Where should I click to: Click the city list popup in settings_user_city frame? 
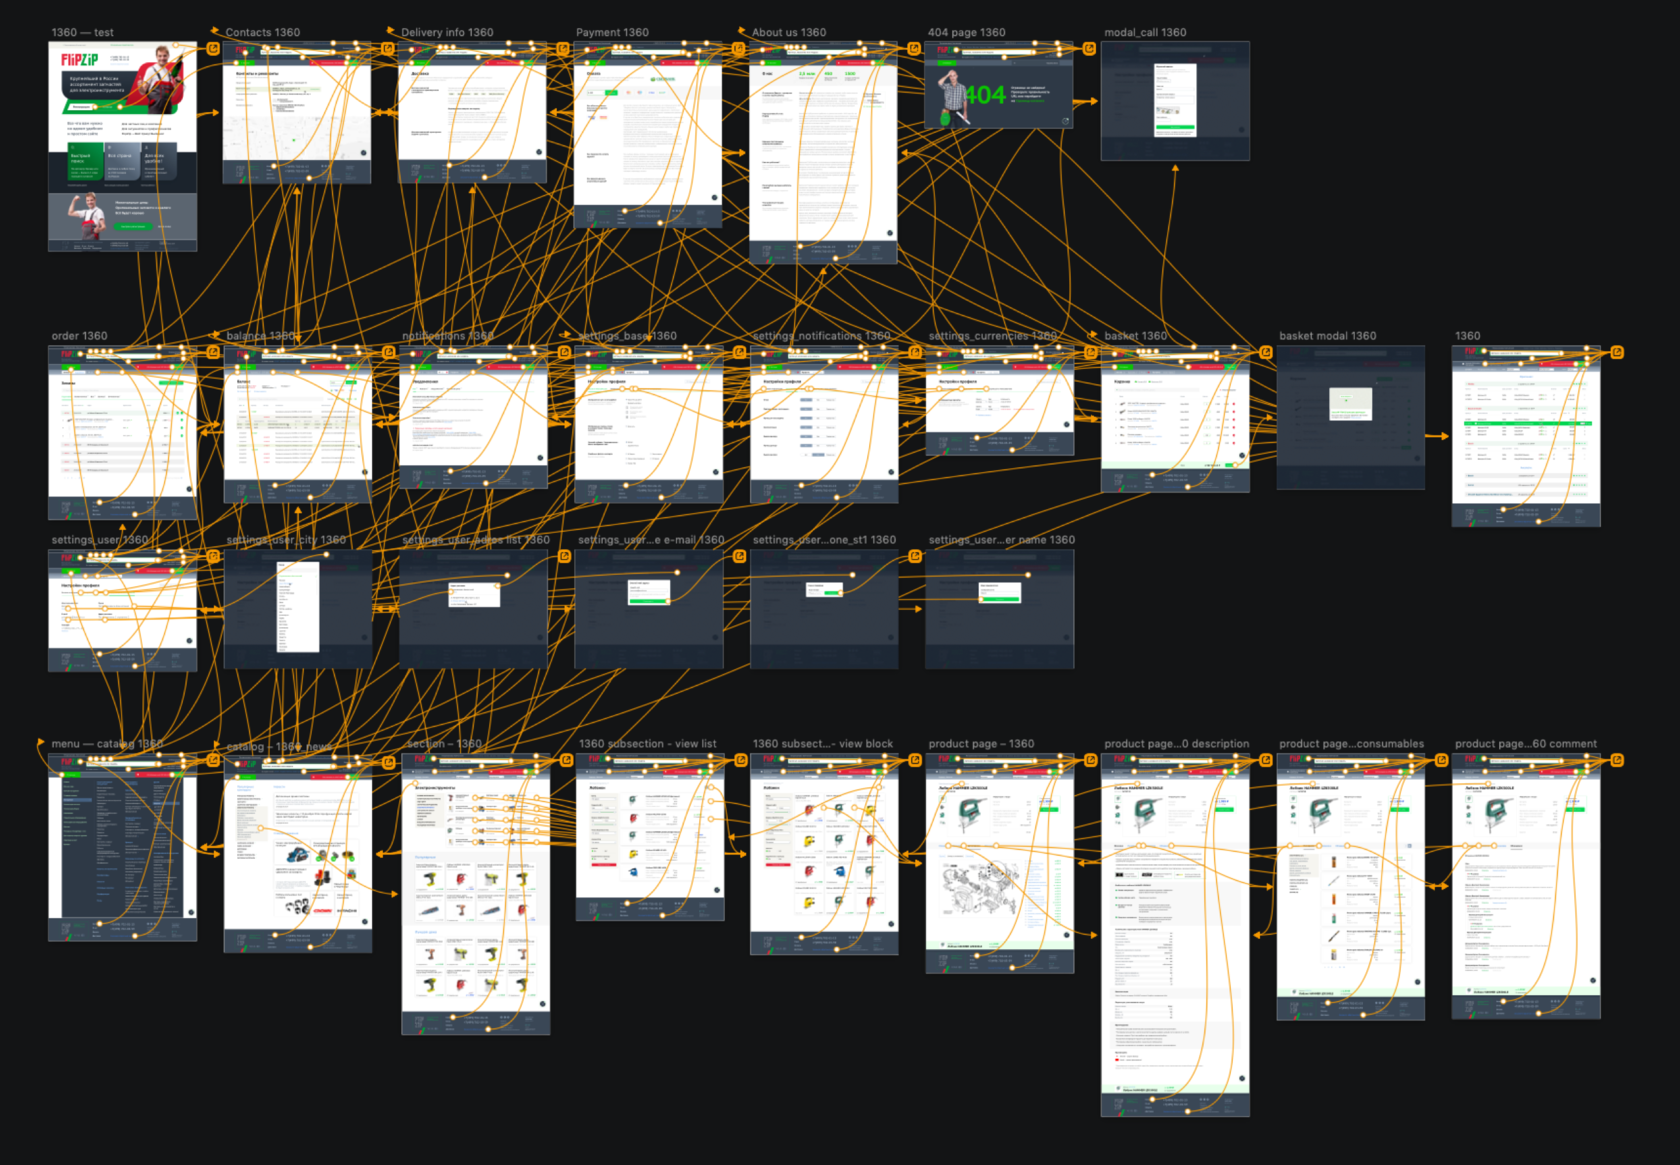[298, 607]
